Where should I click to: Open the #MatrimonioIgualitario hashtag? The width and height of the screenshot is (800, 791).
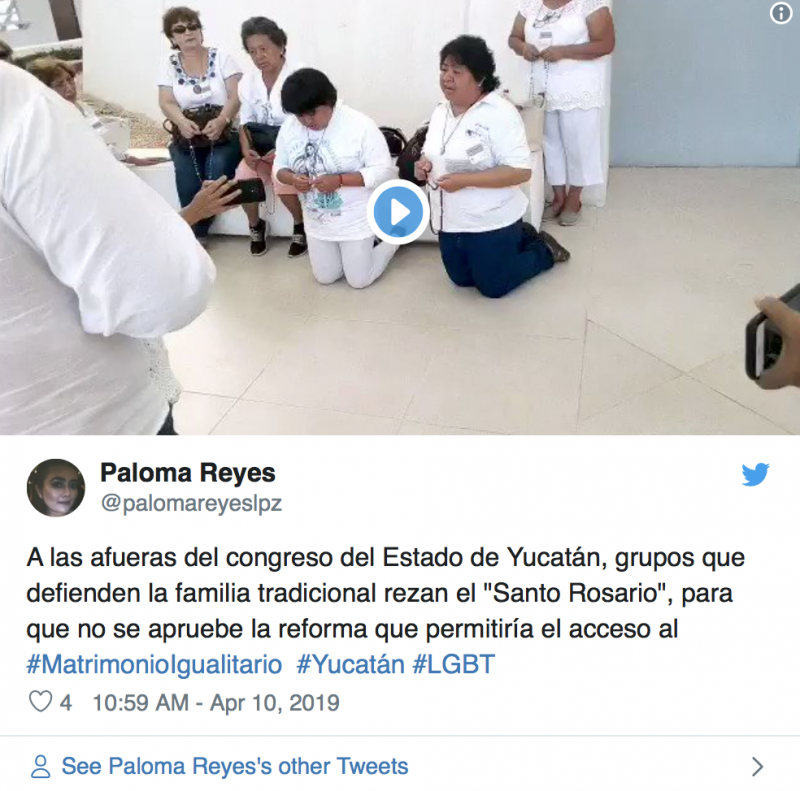pyautogui.click(x=154, y=664)
